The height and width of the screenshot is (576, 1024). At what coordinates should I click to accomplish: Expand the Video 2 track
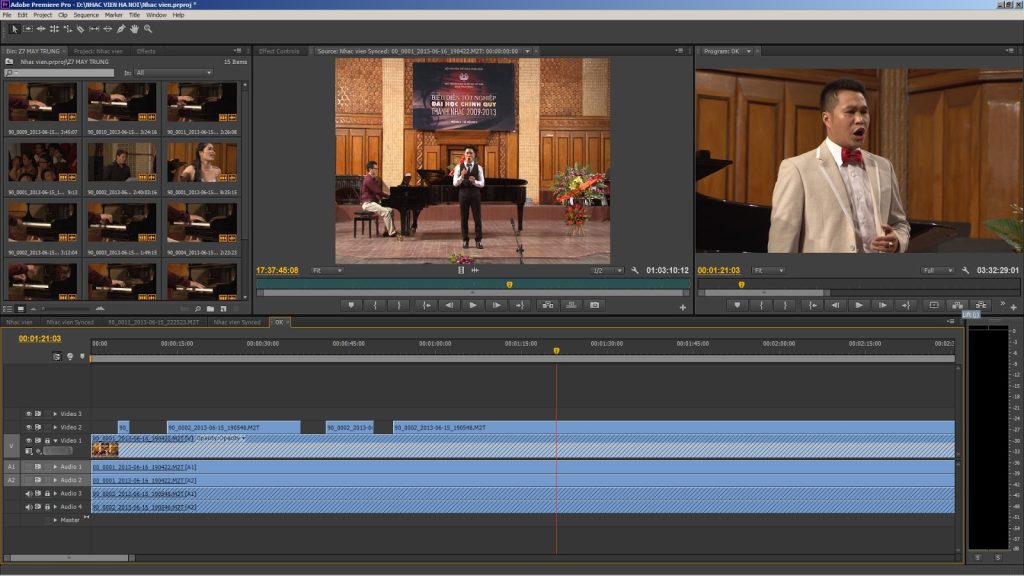55,427
